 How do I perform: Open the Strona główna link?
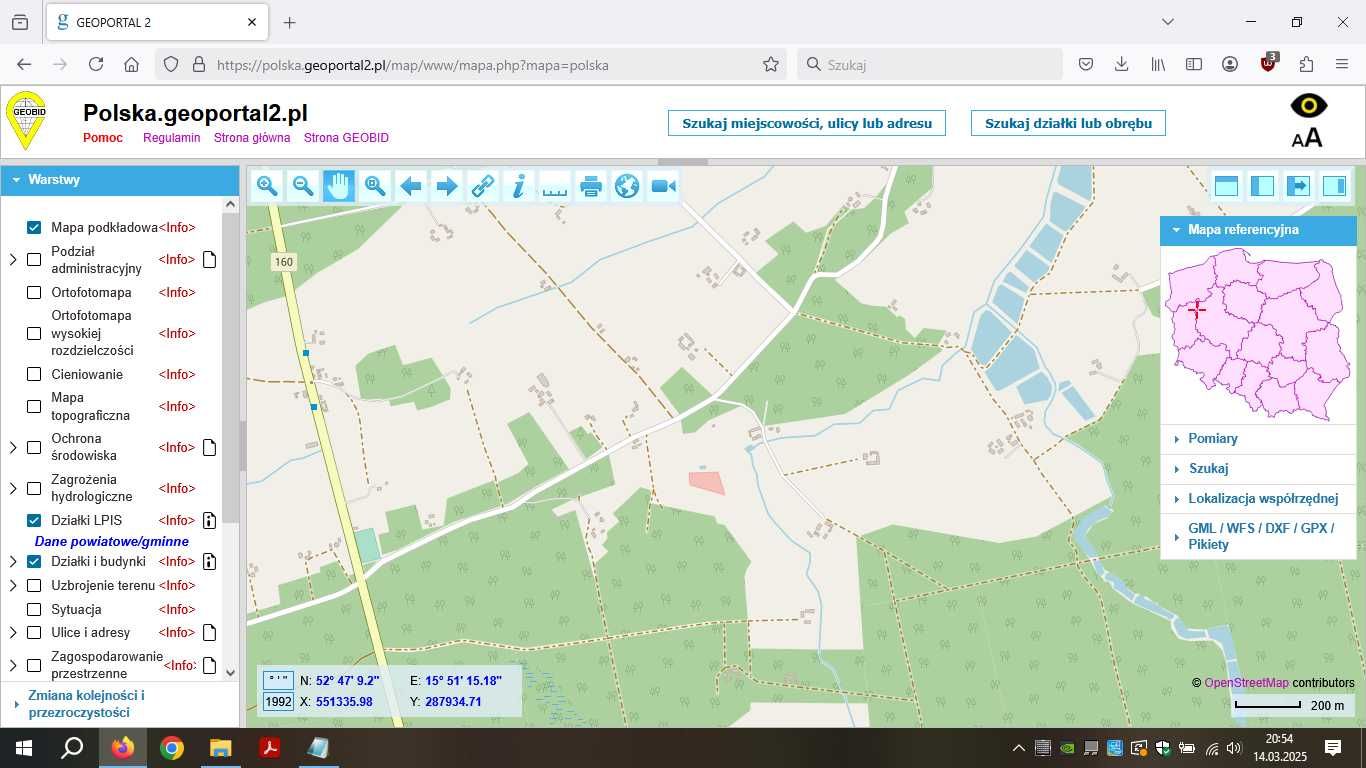coord(252,138)
